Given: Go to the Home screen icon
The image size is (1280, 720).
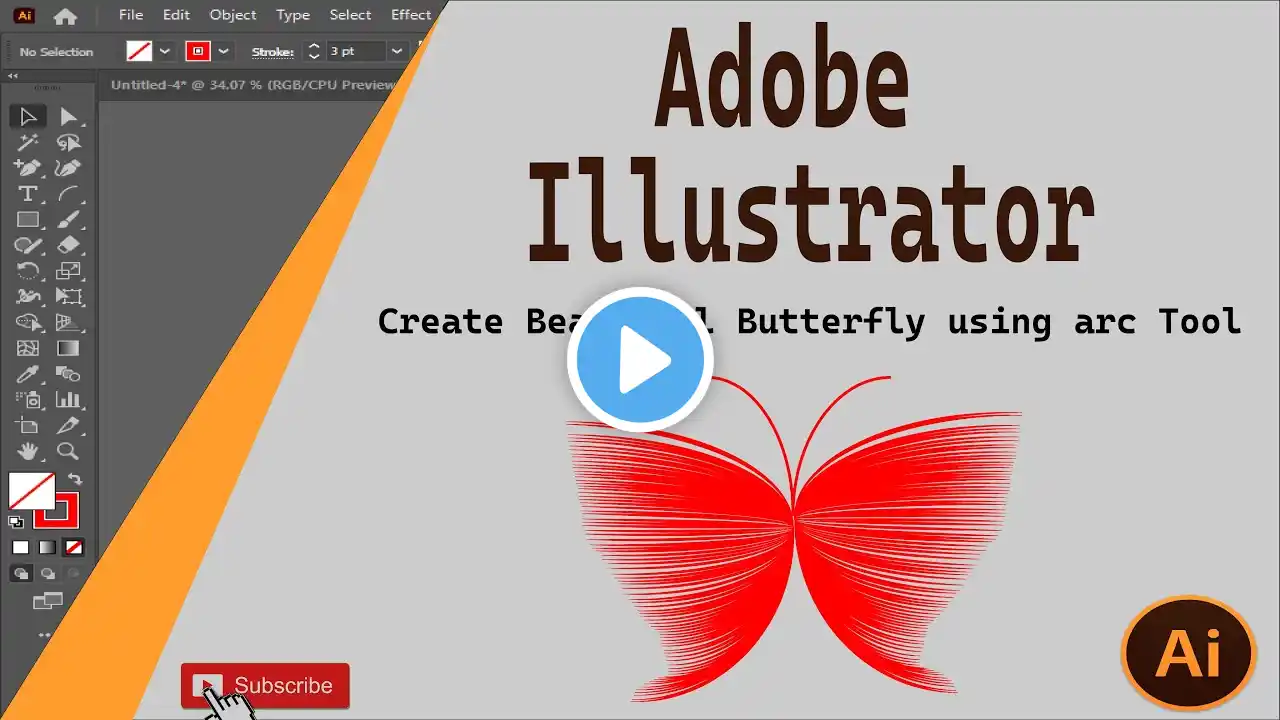Looking at the screenshot, I should (x=65, y=16).
